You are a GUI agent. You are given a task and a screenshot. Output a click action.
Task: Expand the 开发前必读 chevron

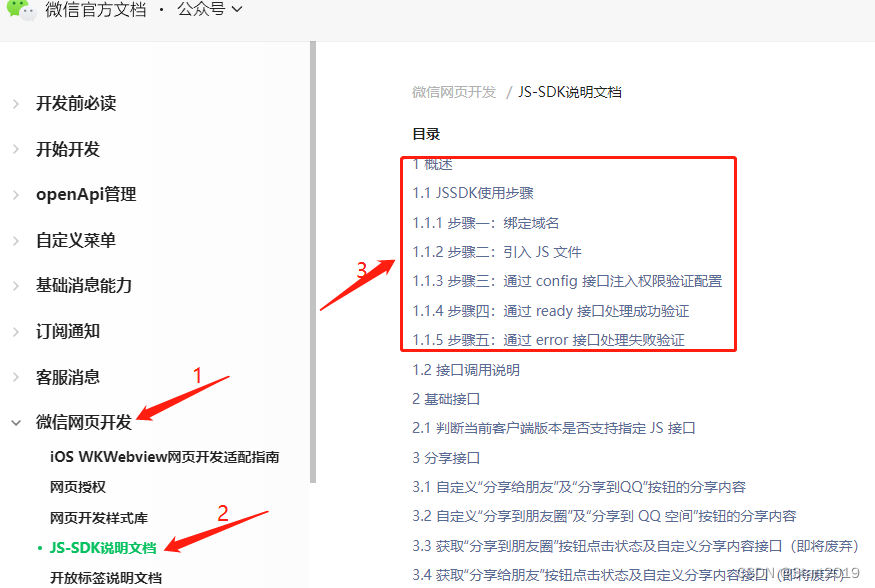click(x=16, y=104)
